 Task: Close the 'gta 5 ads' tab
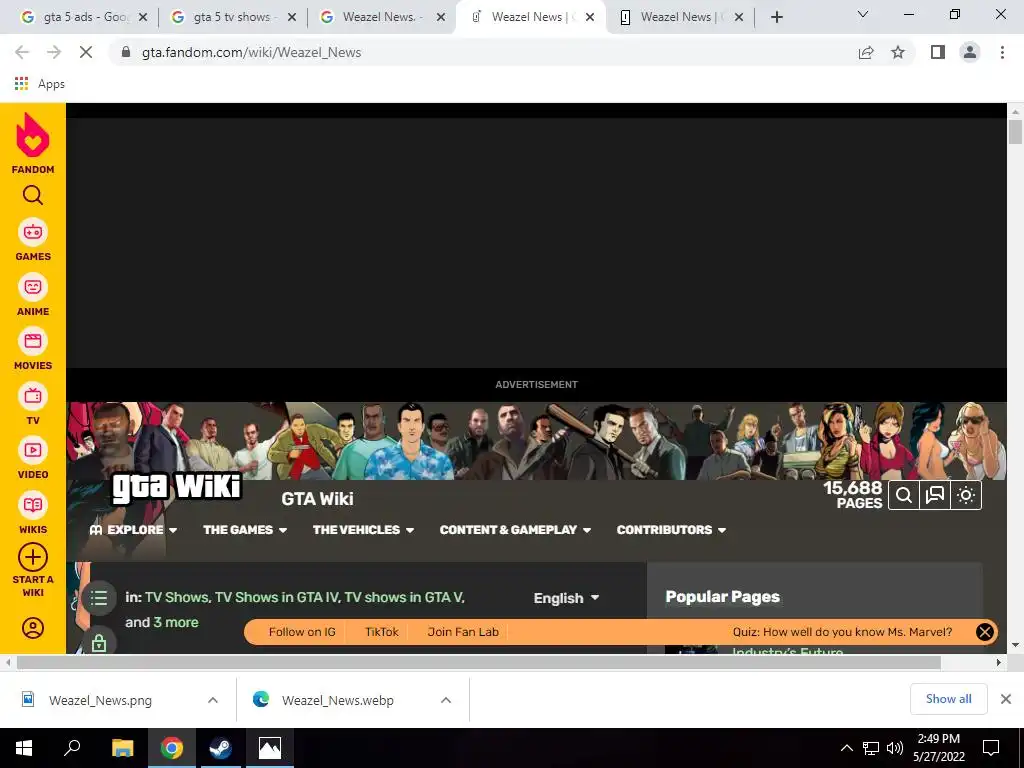click(143, 17)
